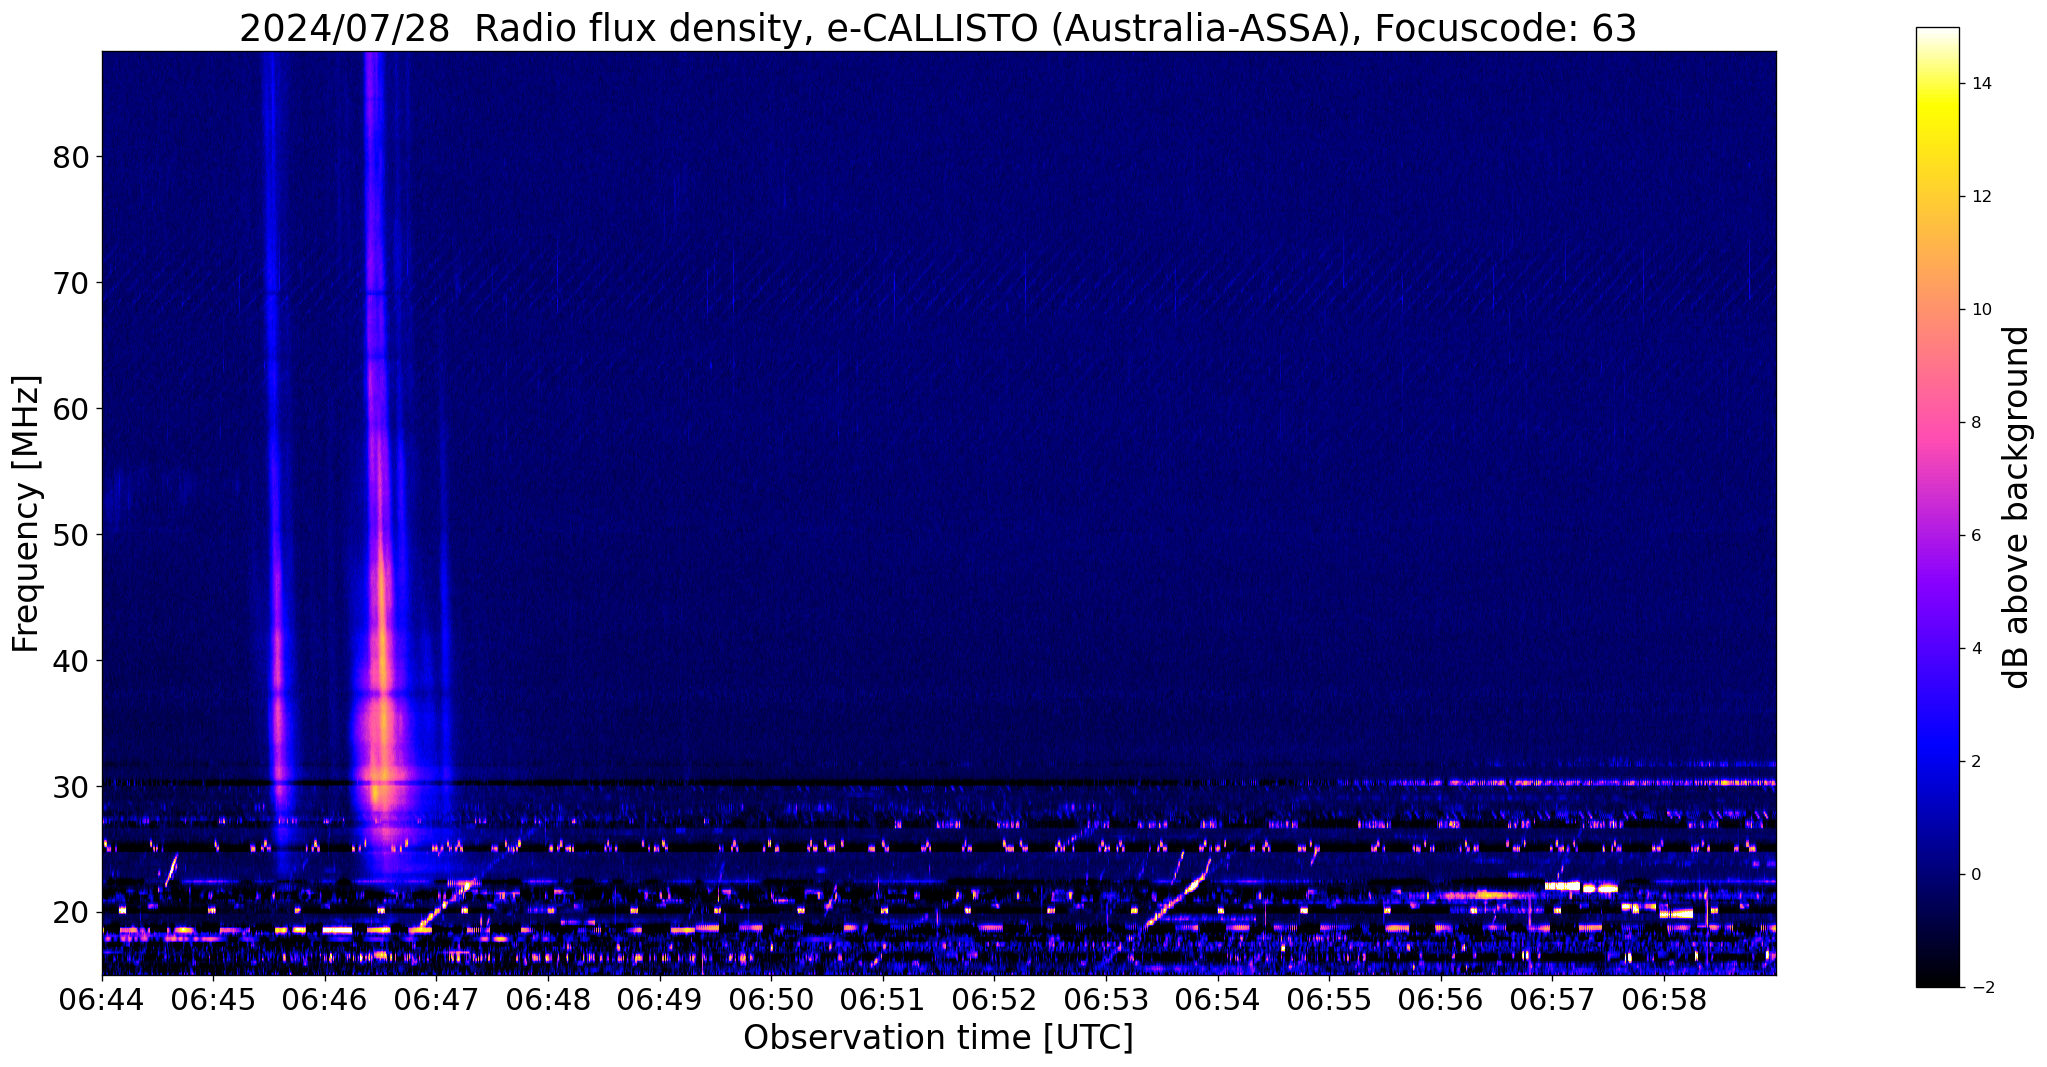Screen dimensions: 2047x1067
Task: Click the 80 MHz frequency tick label
Action: click(x=70, y=157)
